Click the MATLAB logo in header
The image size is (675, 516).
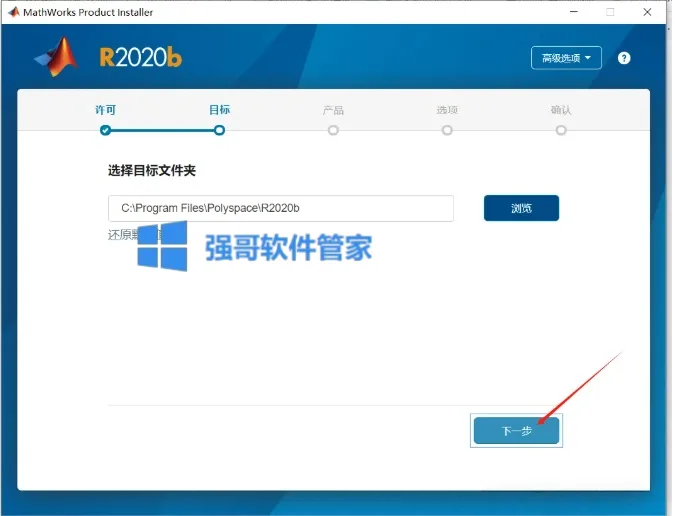click(x=57, y=57)
